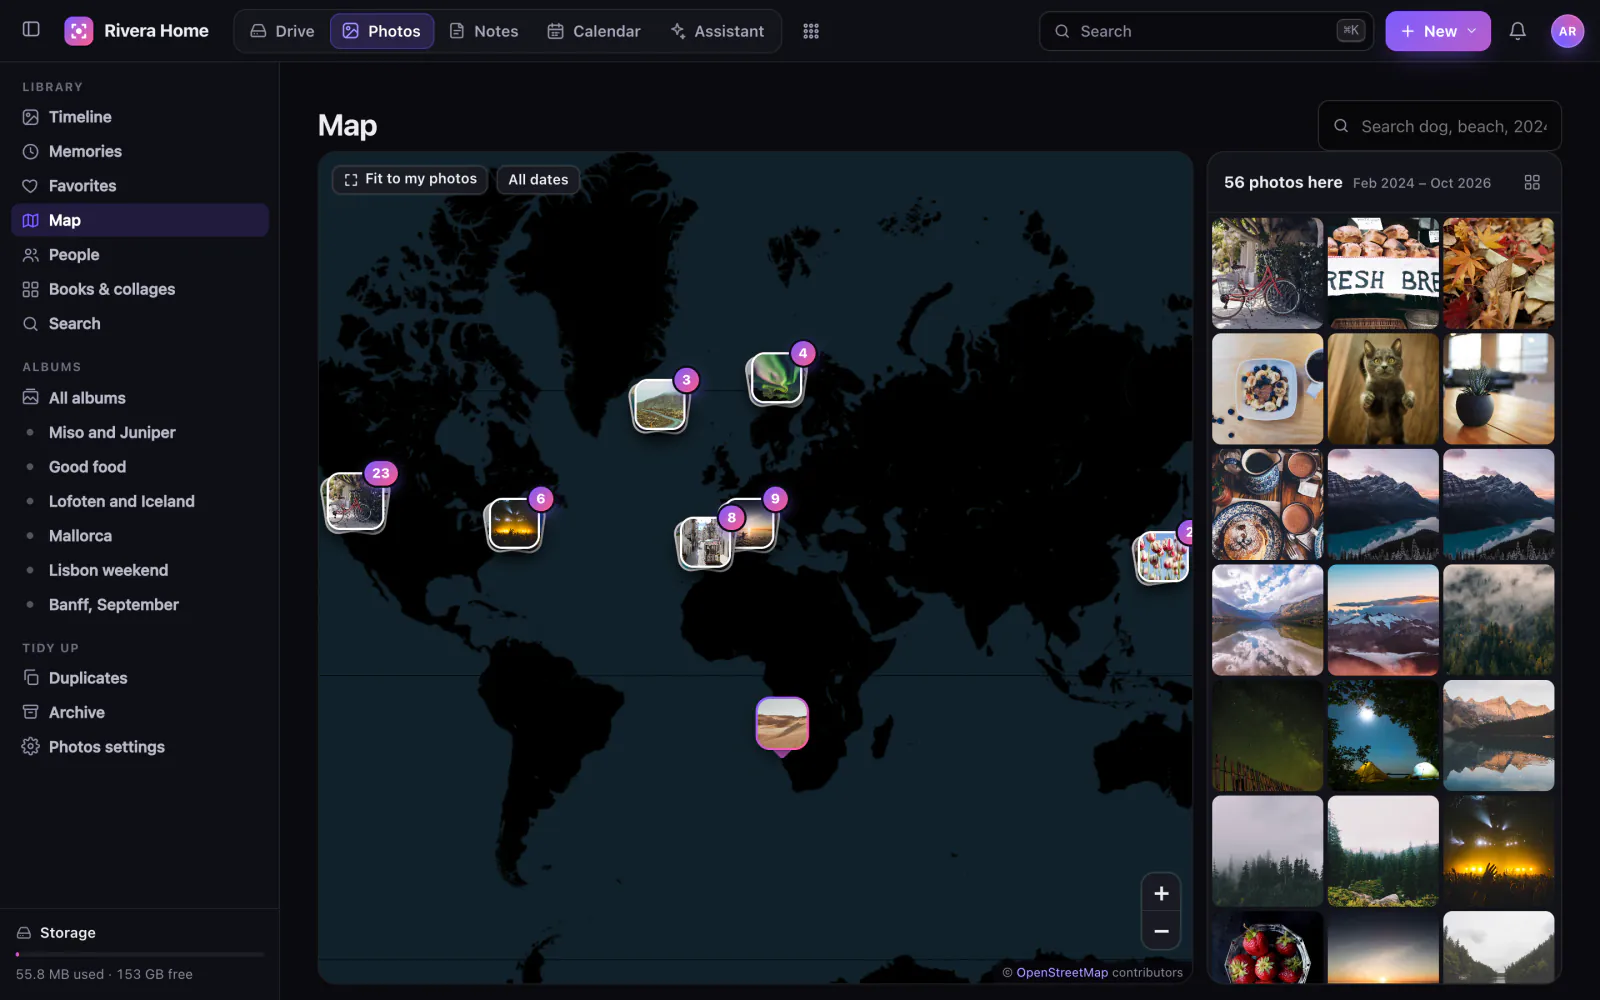Select the 6-photo map cluster
This screenshot has width=1600, height=1000.
coord(517,522)
